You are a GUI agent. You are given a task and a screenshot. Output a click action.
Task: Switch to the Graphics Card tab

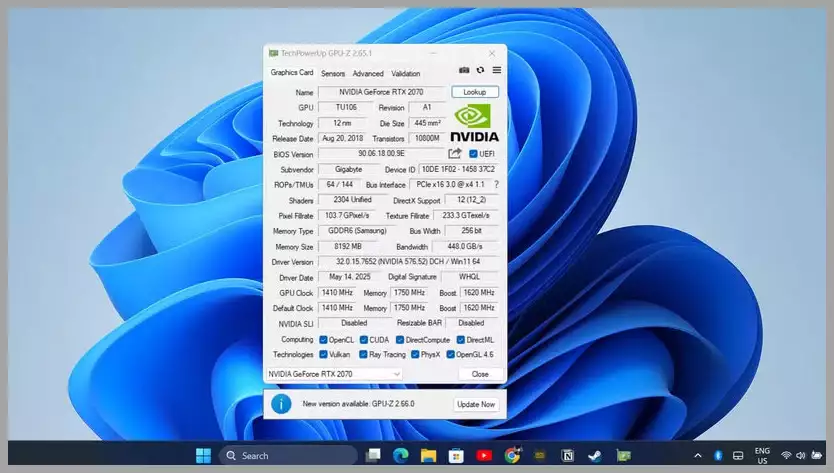click(x=291, y=72)
